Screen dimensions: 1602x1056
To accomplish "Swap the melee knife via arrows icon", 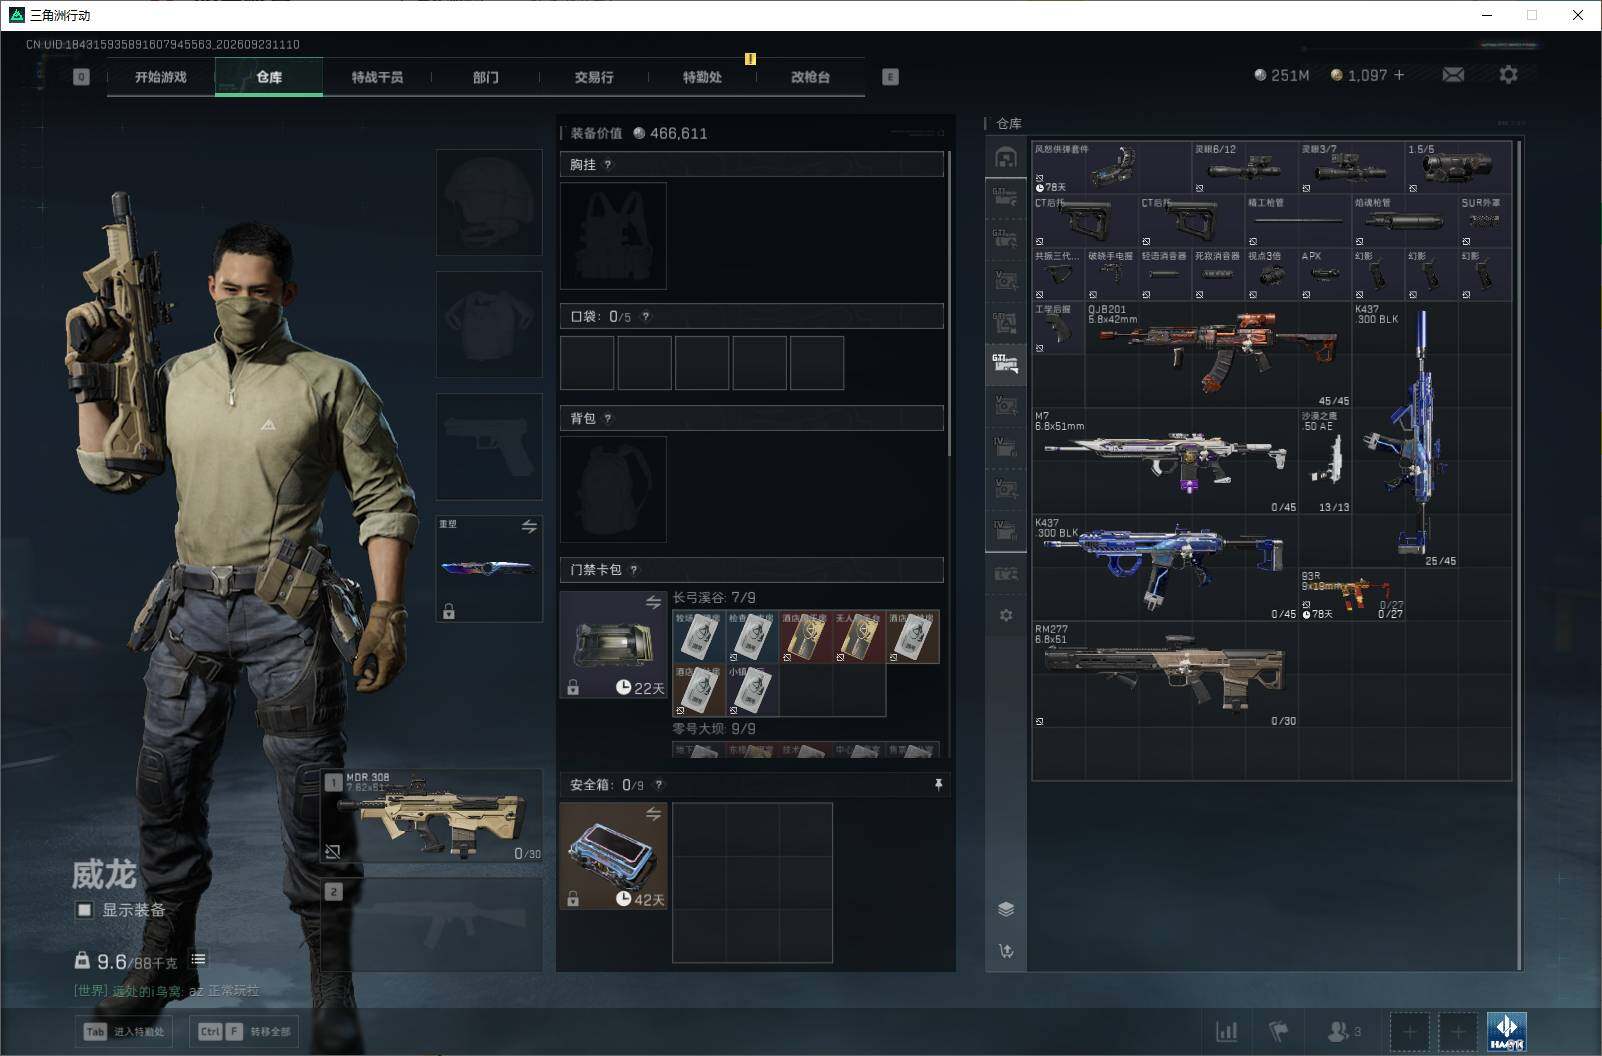I will tap(529, 526).
